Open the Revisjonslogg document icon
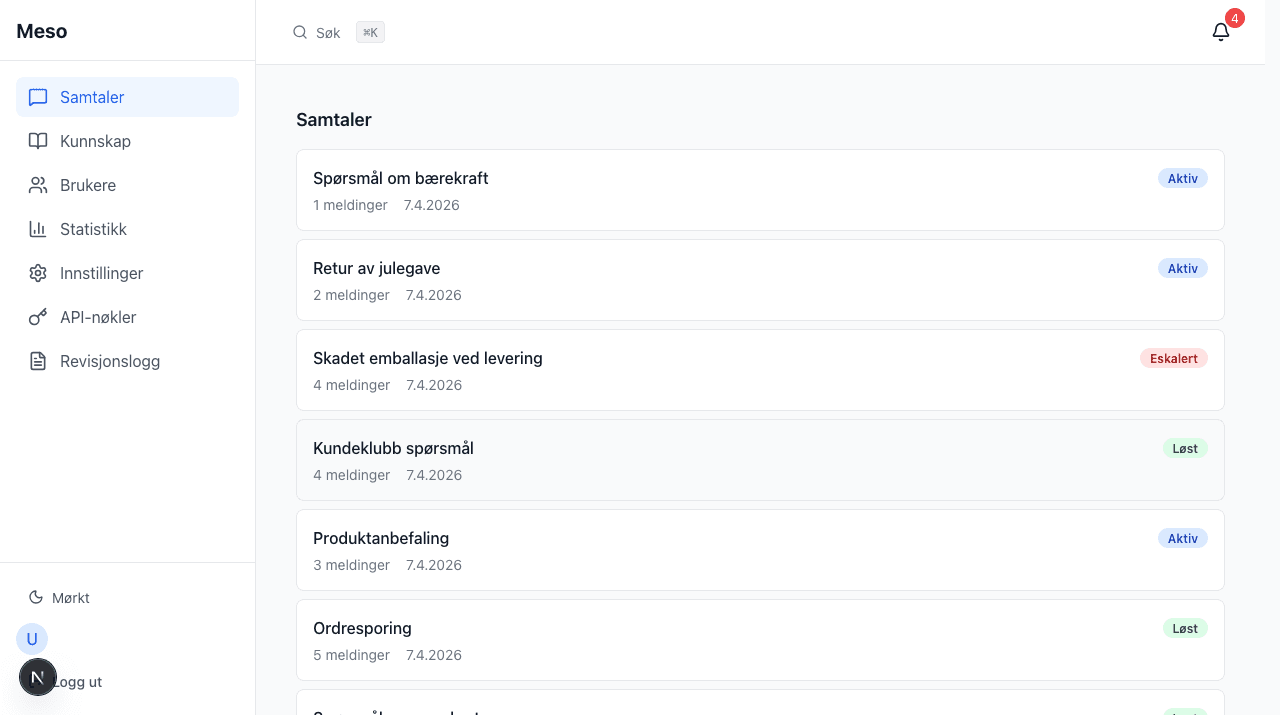 pyautogui.click(x=38, y=361)
